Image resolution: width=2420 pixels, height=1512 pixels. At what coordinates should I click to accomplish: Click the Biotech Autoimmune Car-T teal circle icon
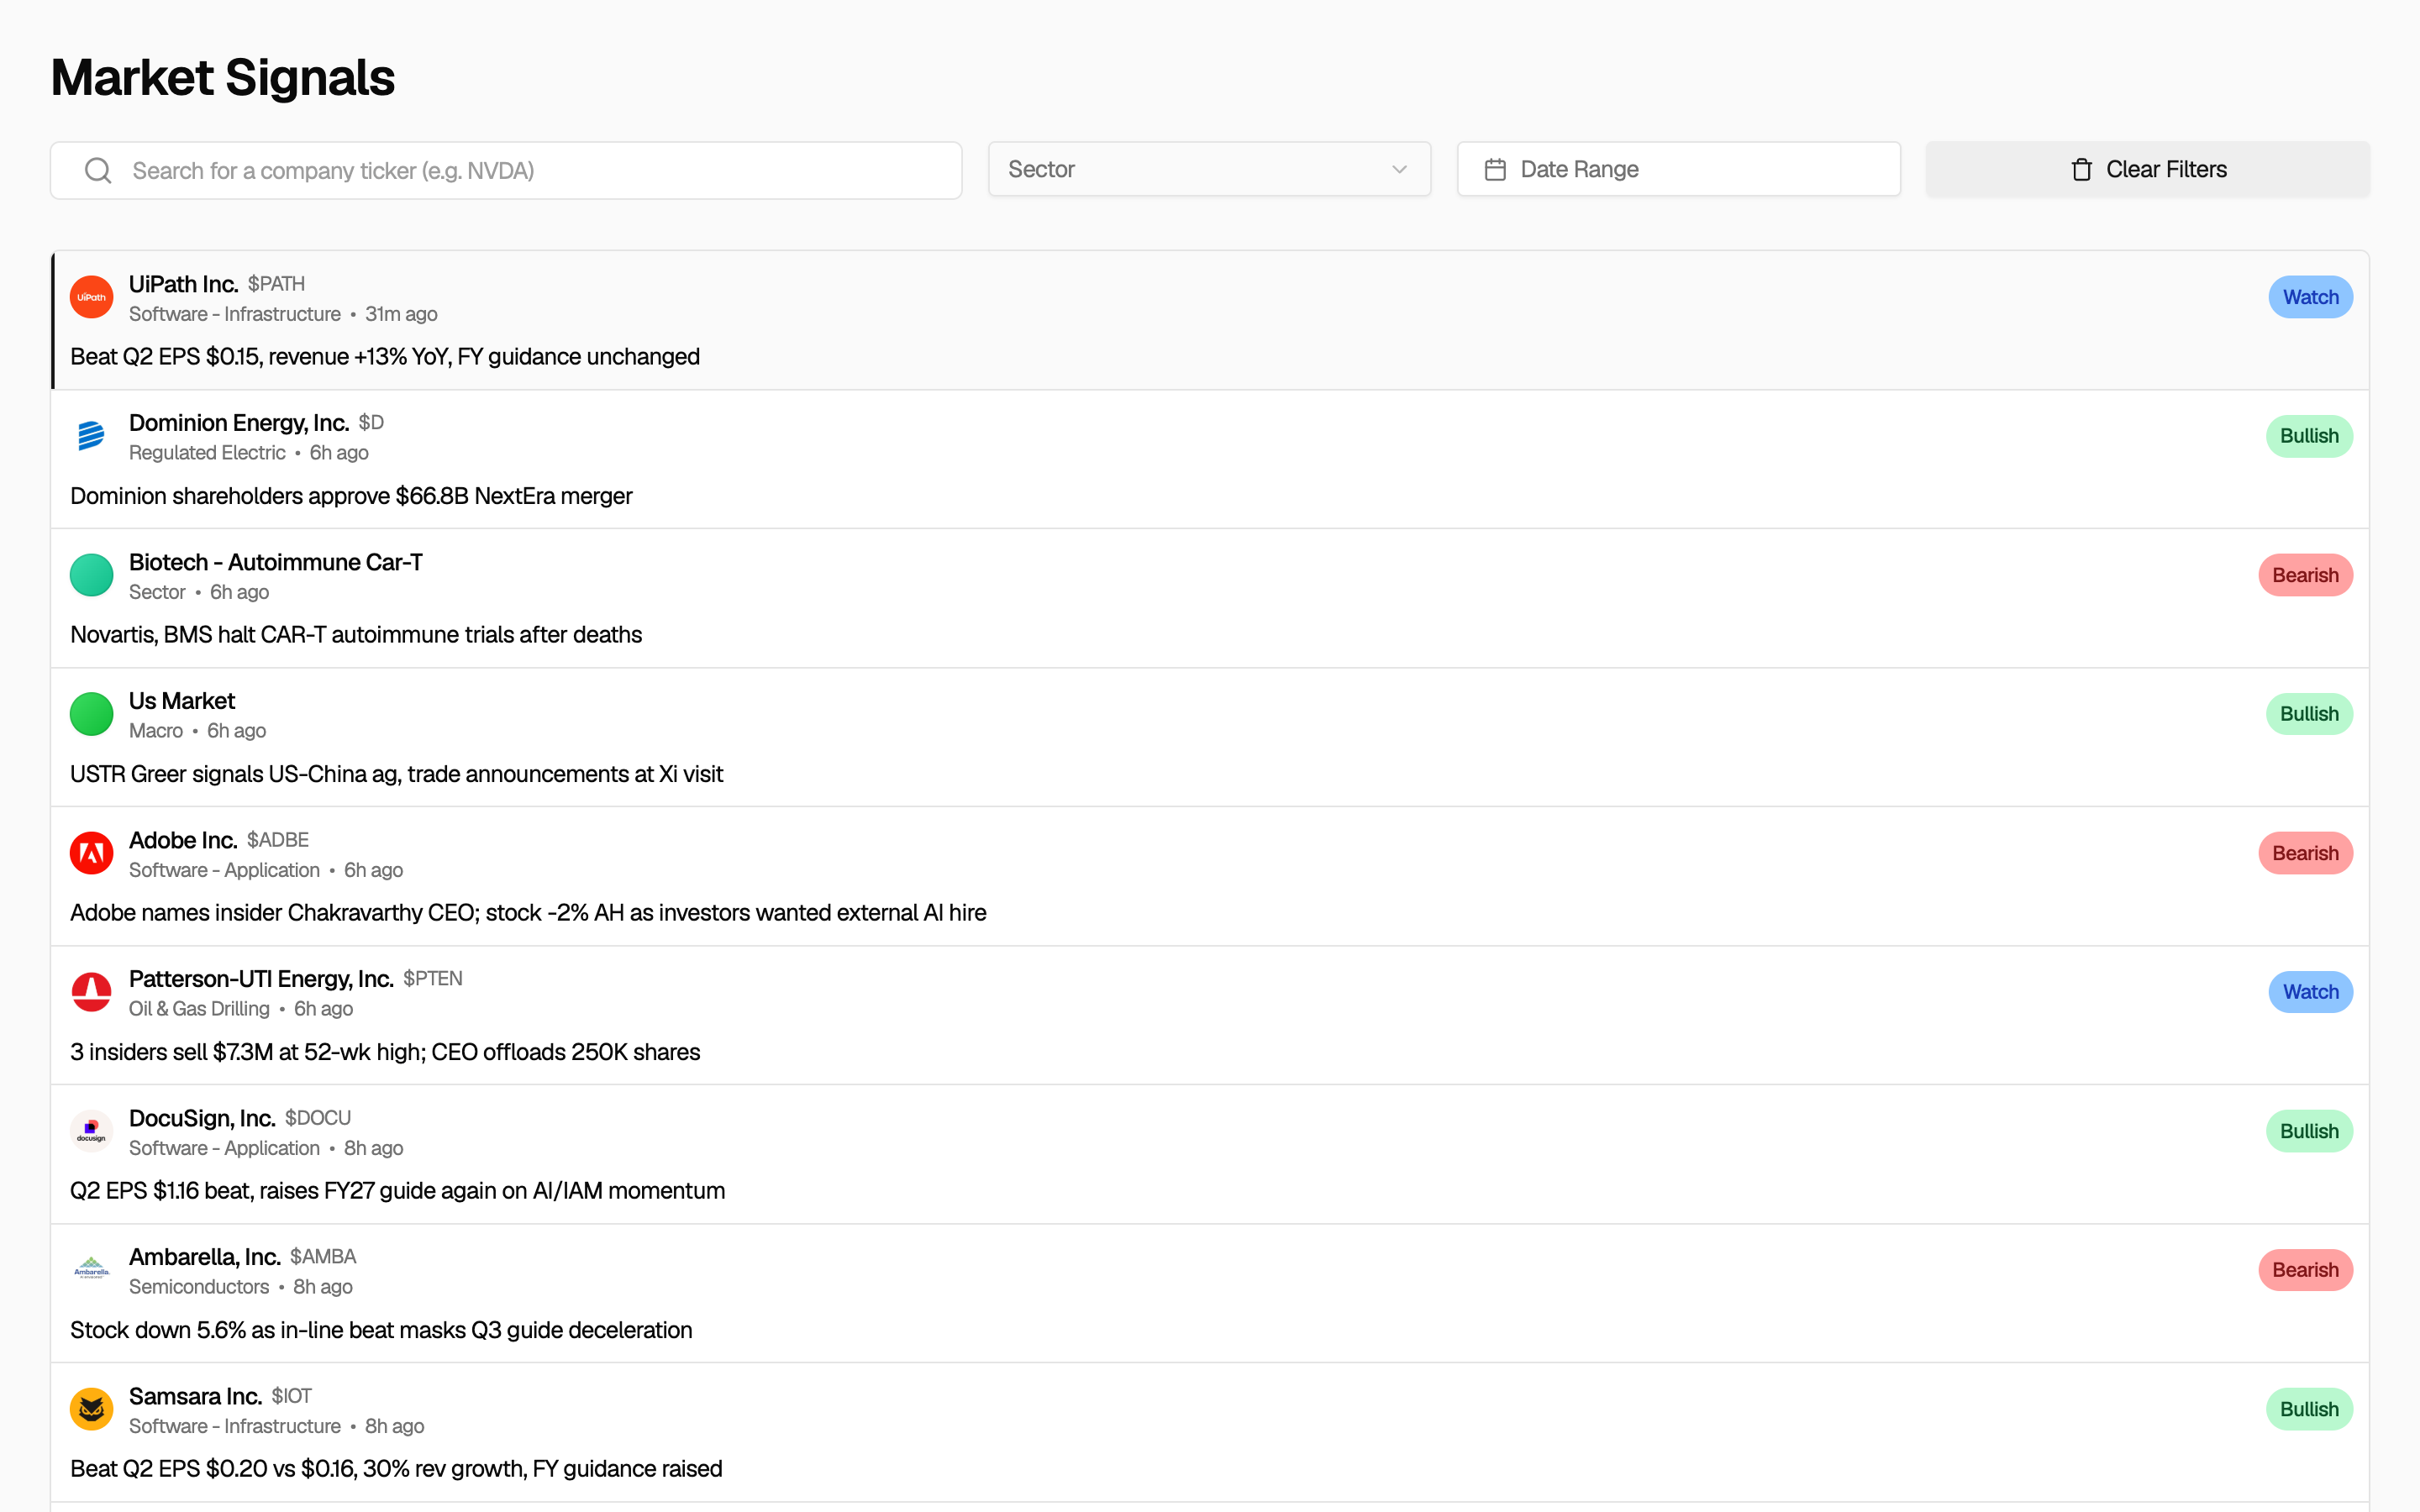91,575
